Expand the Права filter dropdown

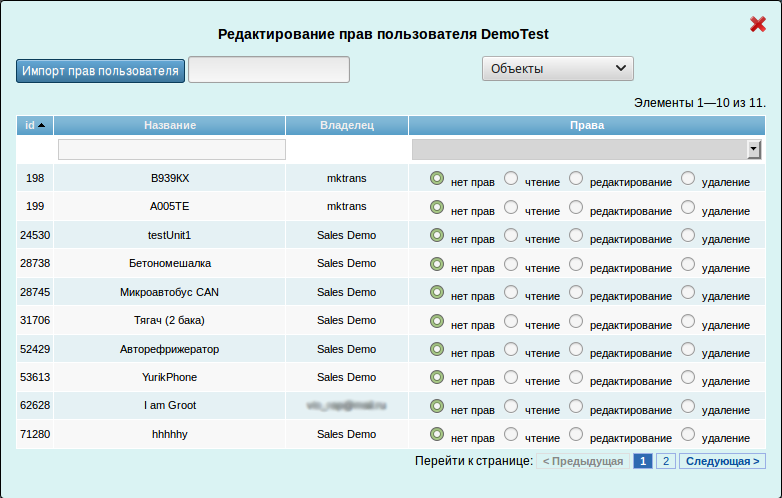click(x=754, y=149)
